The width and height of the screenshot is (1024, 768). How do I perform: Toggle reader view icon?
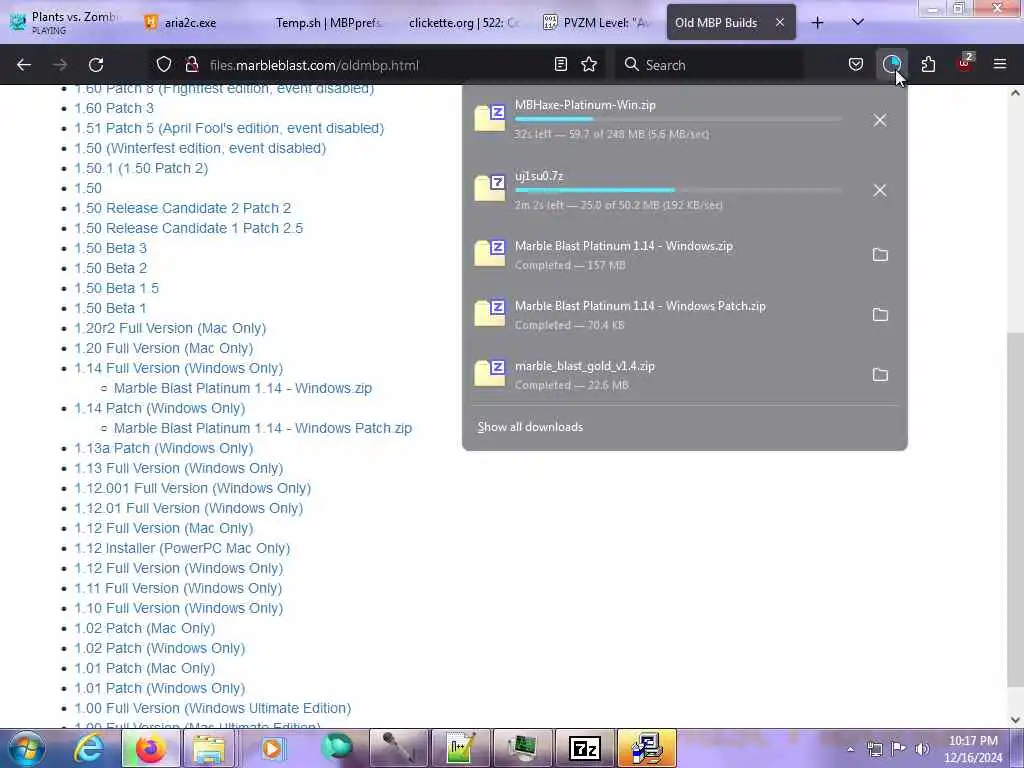(560, 64)
